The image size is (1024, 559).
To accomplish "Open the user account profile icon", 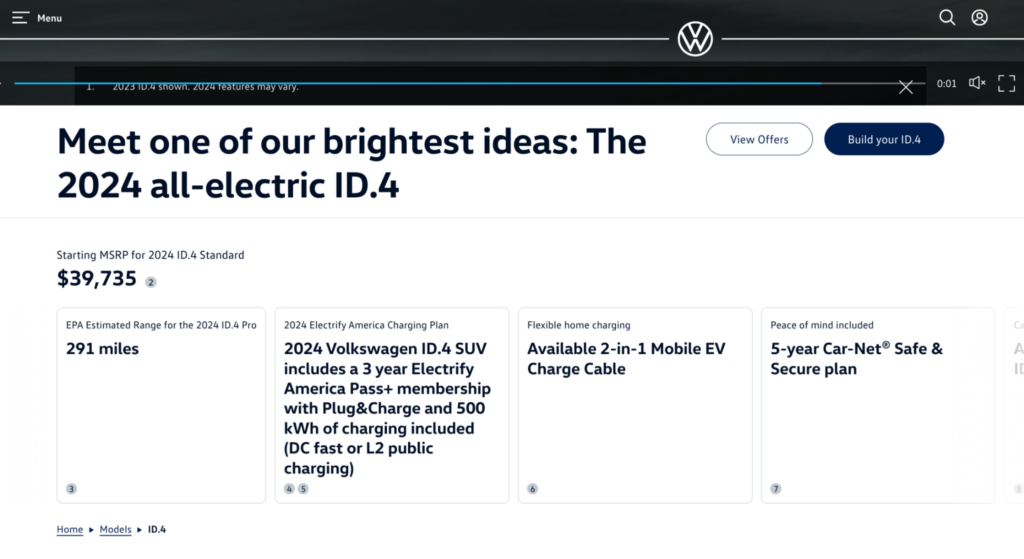I will tap(979, 18).
